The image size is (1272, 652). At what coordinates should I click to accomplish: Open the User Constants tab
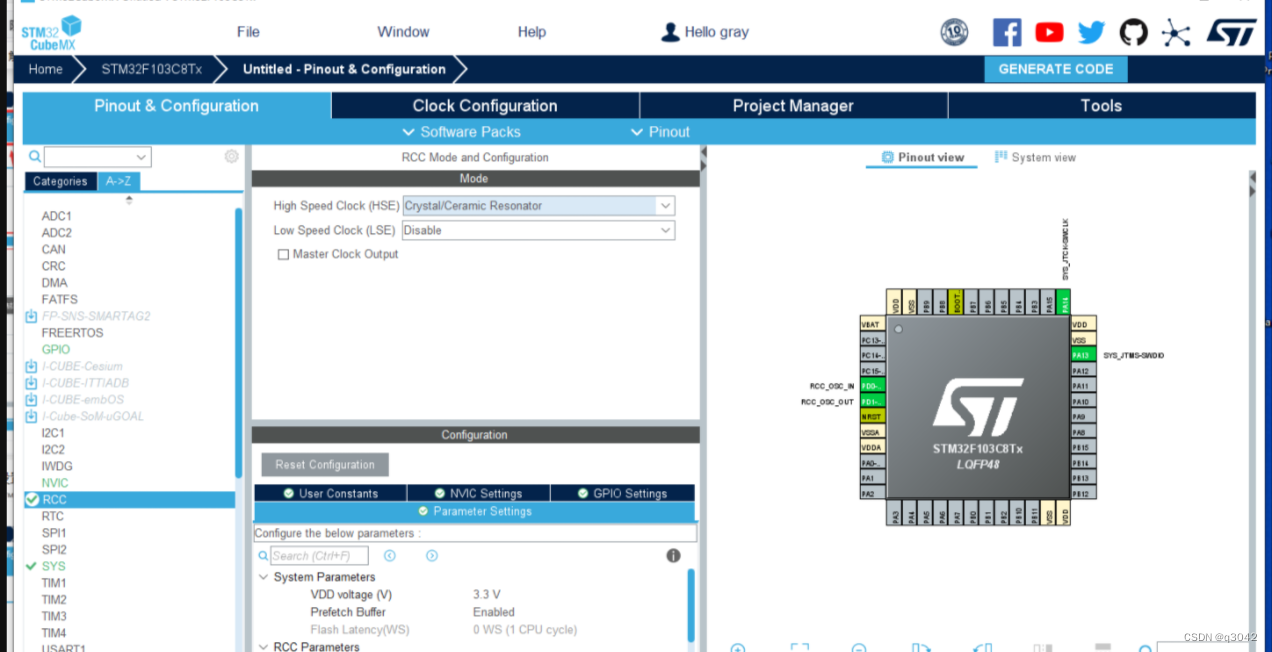tap(330, 493)
